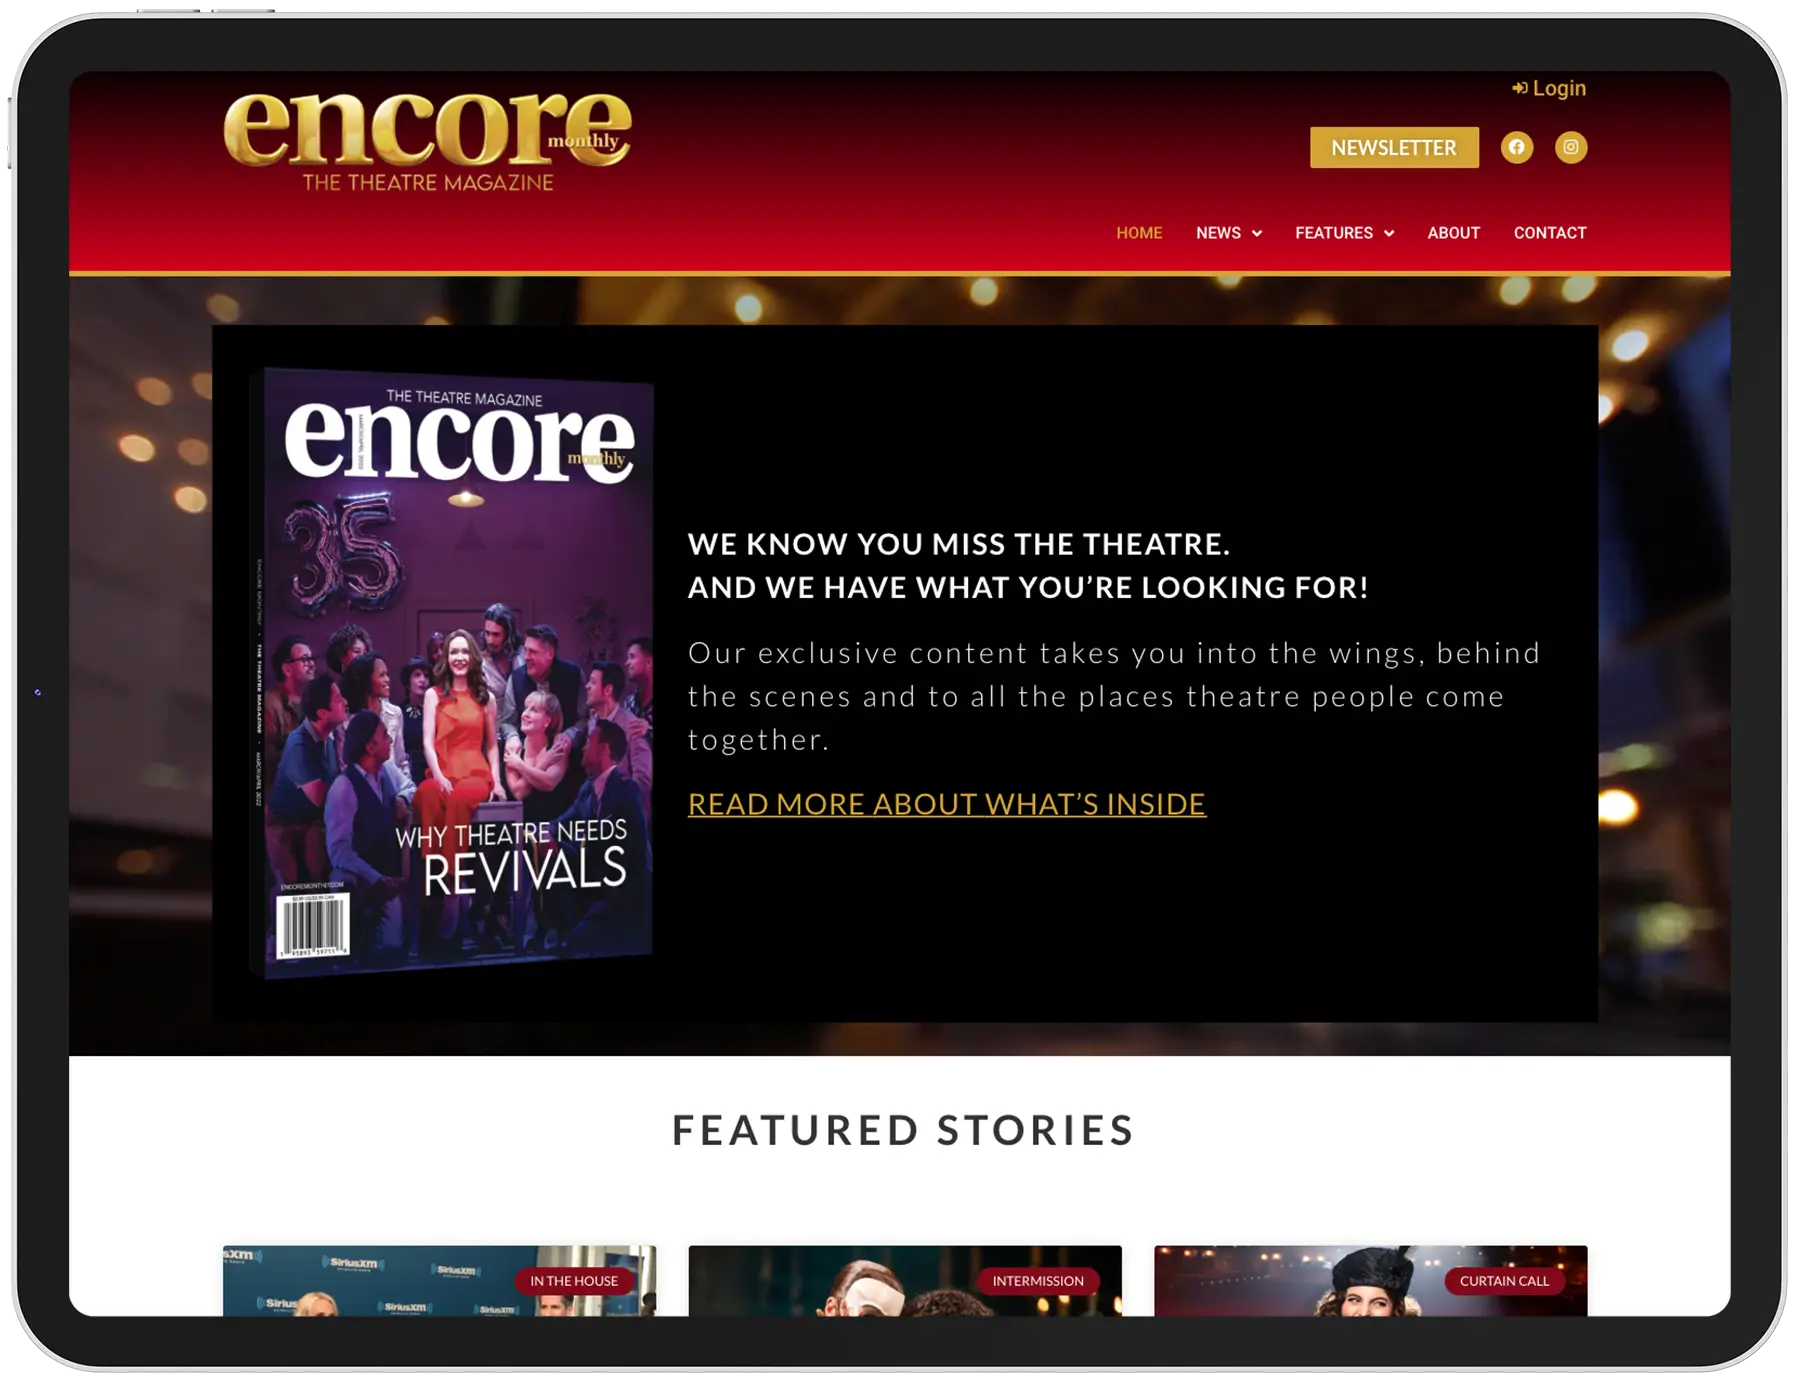Select Features in the navigation bar
This screenshot has width=1800, height=1388.
click(x=1333, y=233)
